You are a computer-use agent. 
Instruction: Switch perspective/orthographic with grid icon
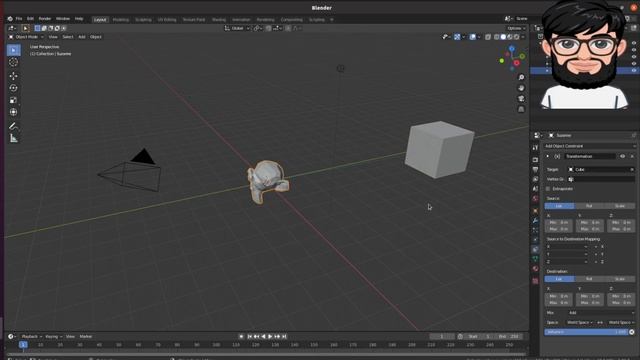click(x=521, y=109)
